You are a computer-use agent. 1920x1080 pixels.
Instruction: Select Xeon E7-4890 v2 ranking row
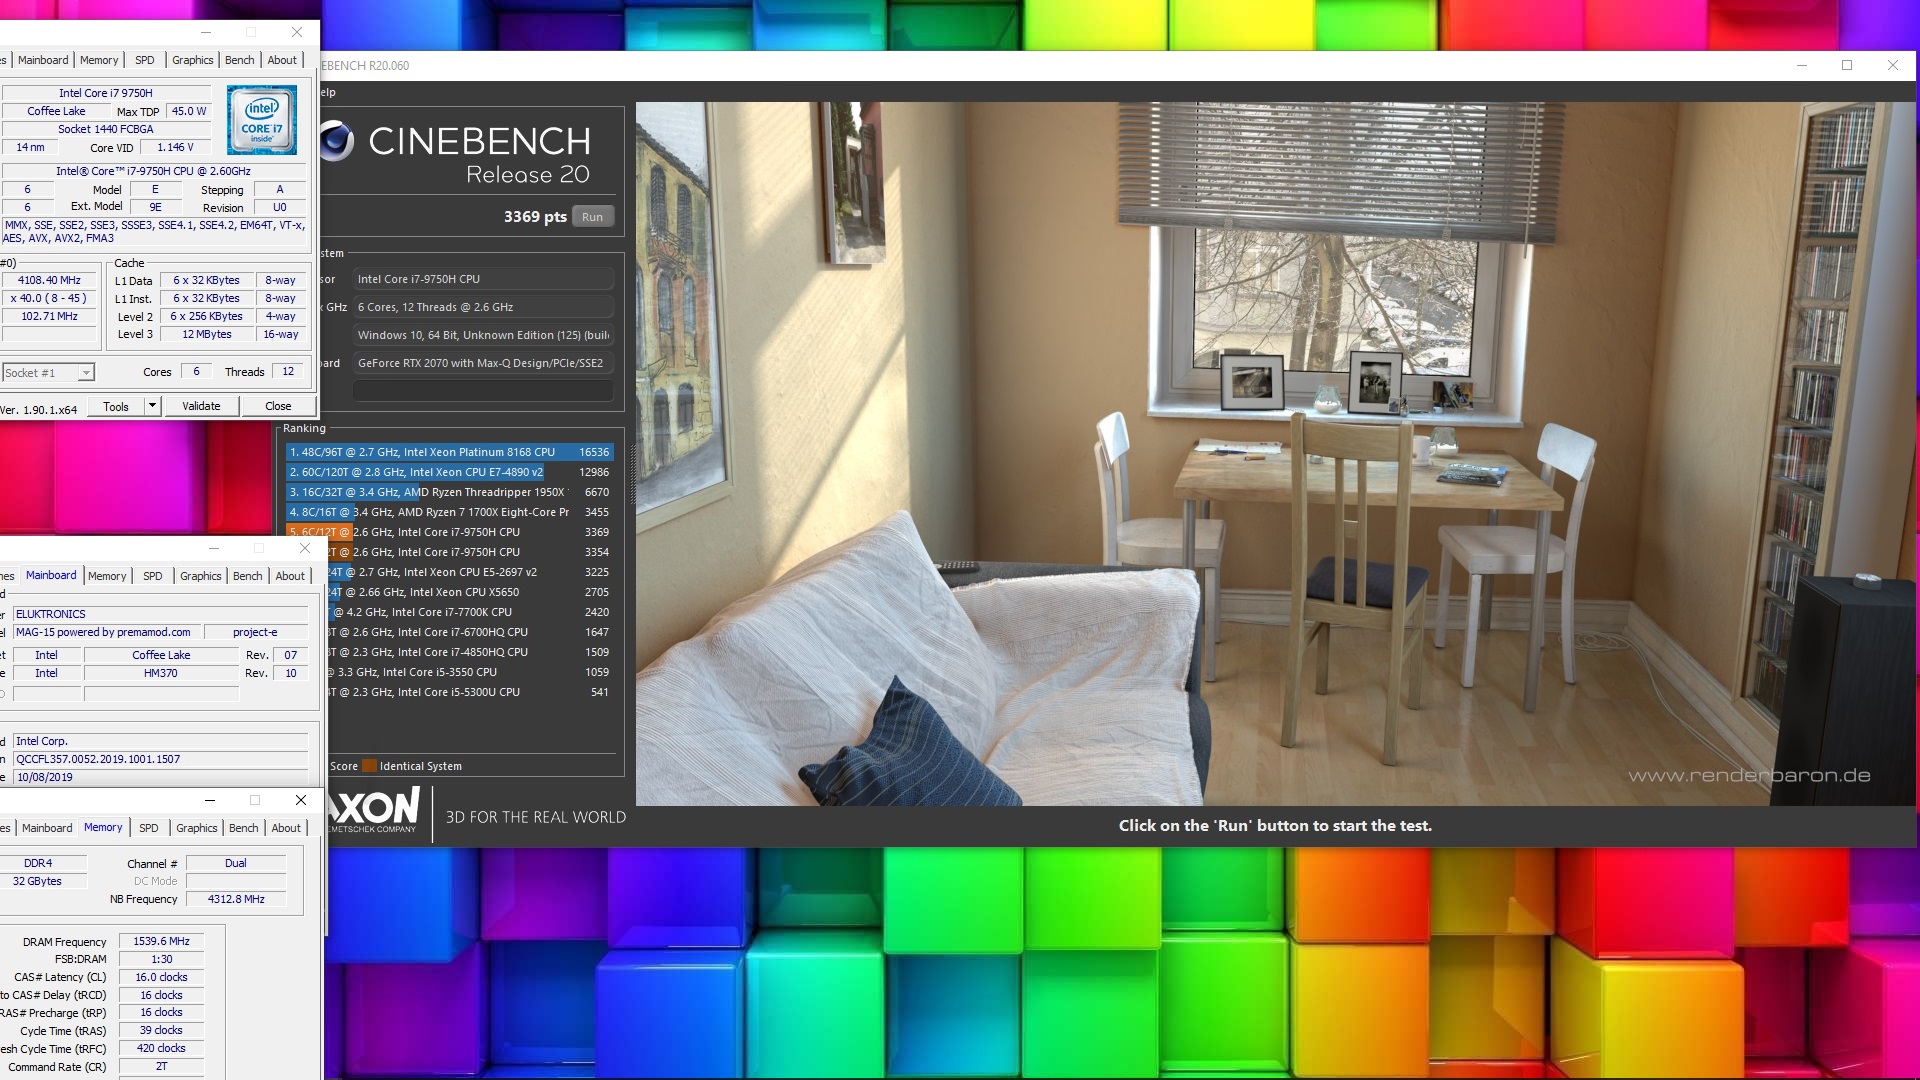[x=449, y=472]
